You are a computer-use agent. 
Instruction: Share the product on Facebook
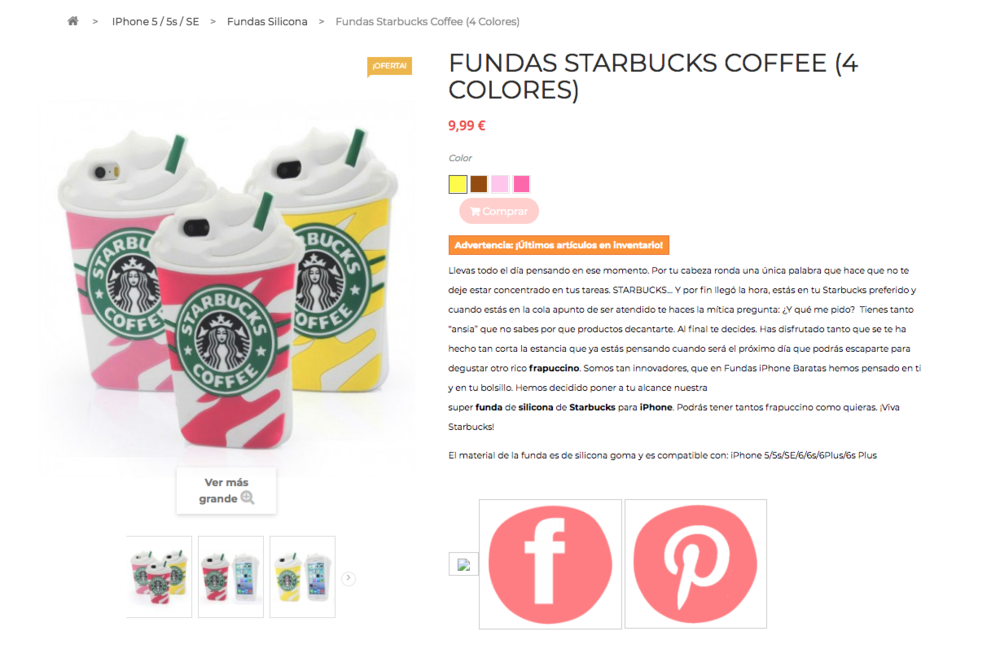tap(550, 564)
